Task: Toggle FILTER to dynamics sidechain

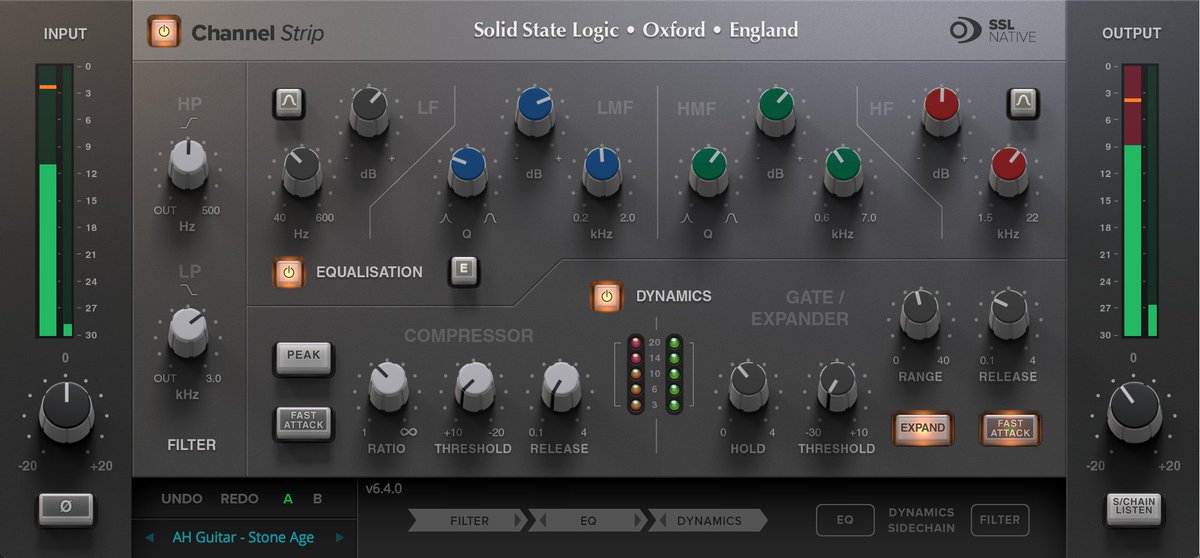Action: click(999, 519)
